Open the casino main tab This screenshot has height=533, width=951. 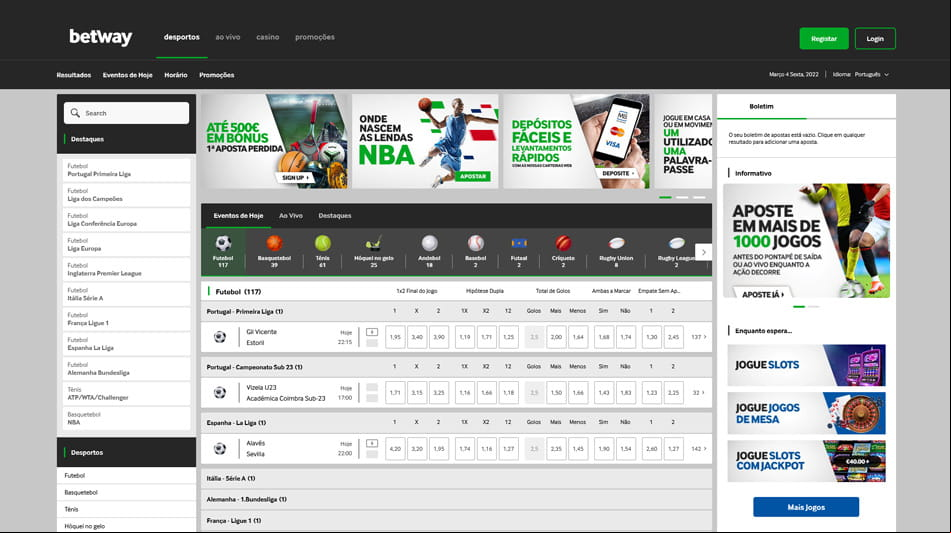267,37
